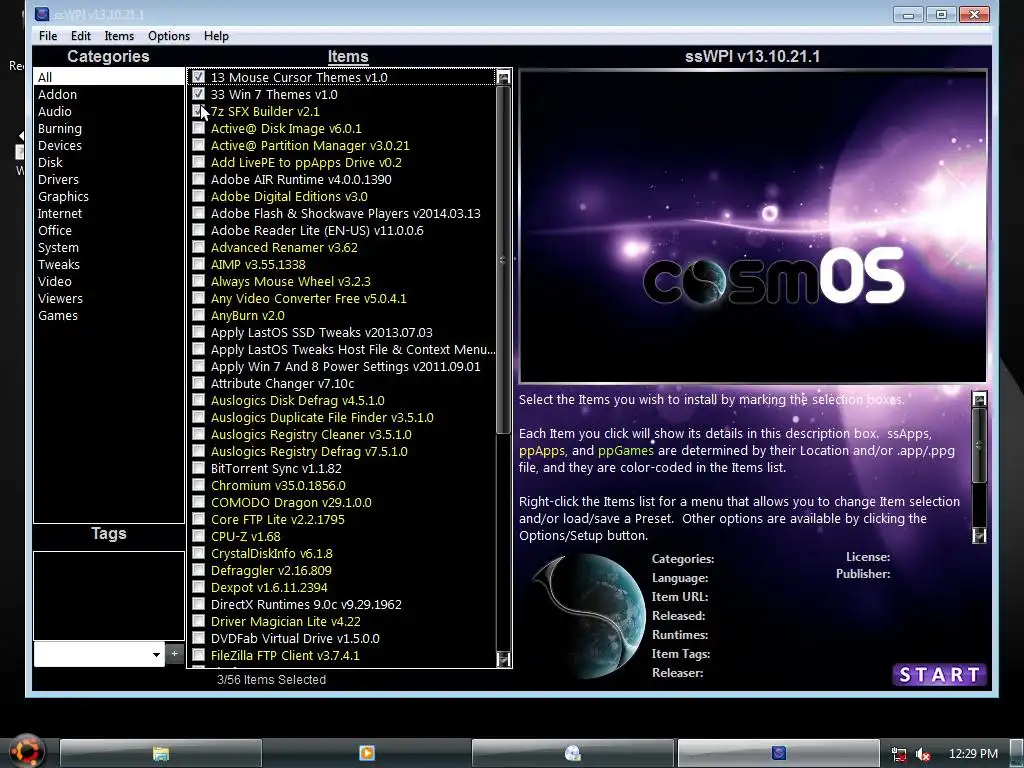Screen dimensions: 1024x768
Task: Click the items list scrollbar thumb
Action: (502, 260)
